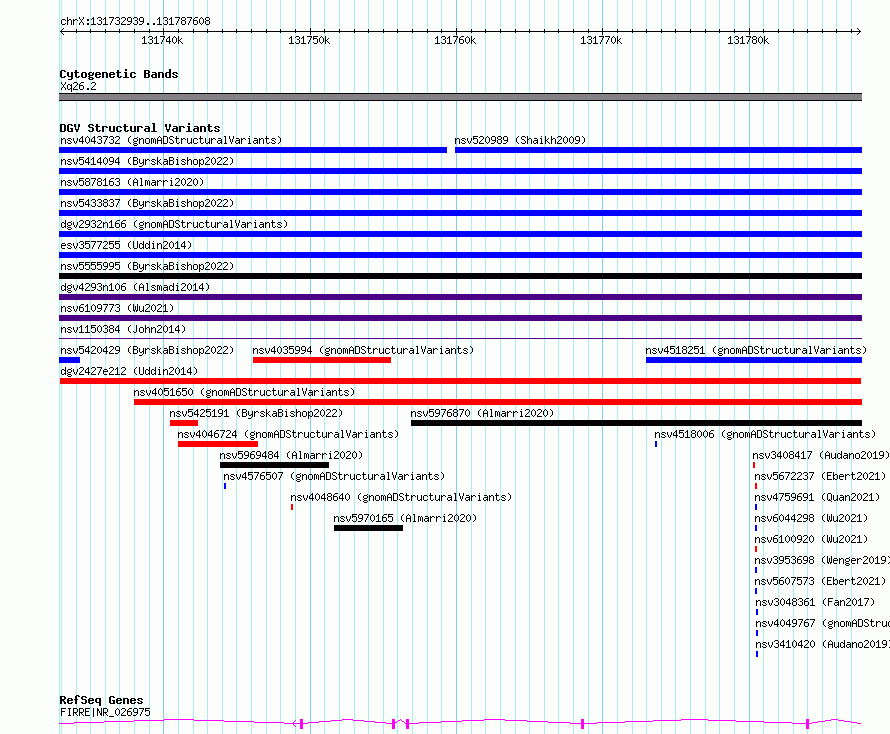Image resolution: width=890 pixels, height=734 pixels.
Task: Click the 131770k ruler position label
Action: 601,40
